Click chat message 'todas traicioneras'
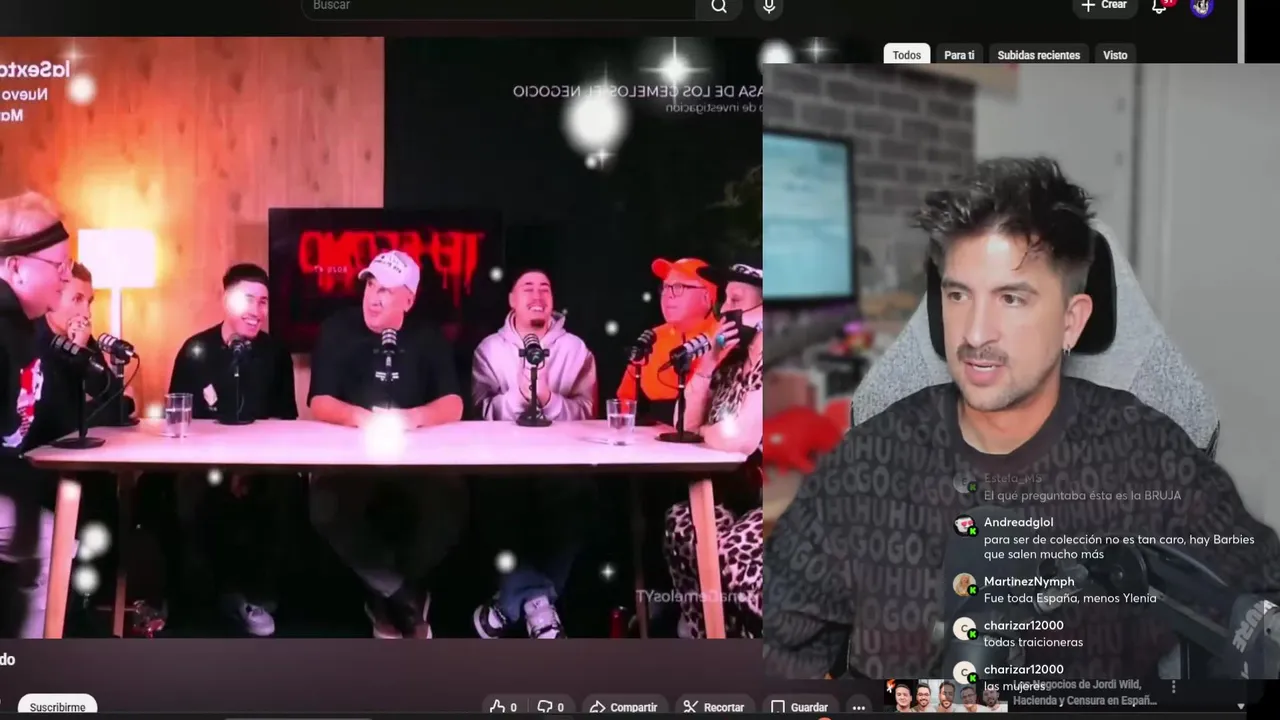This screenshot has width=1280, height=720. pos(1033,642)
